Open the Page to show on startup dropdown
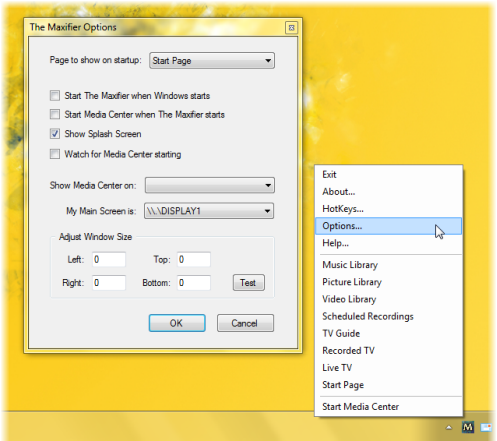 click(212, 61)
